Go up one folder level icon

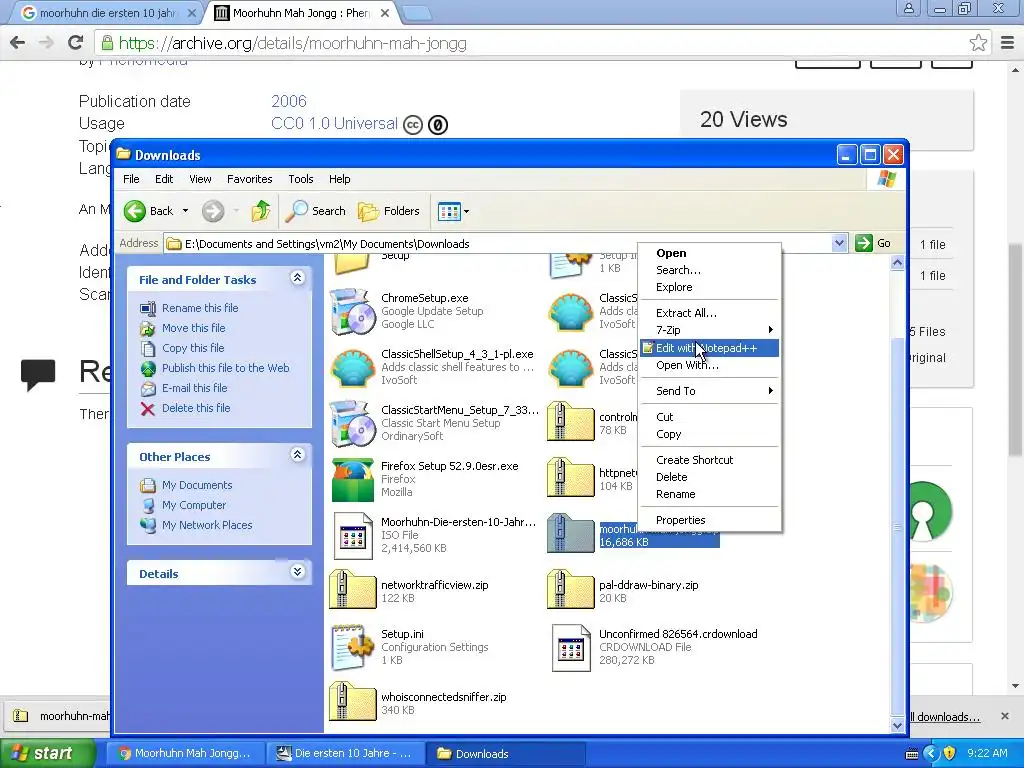261,211
